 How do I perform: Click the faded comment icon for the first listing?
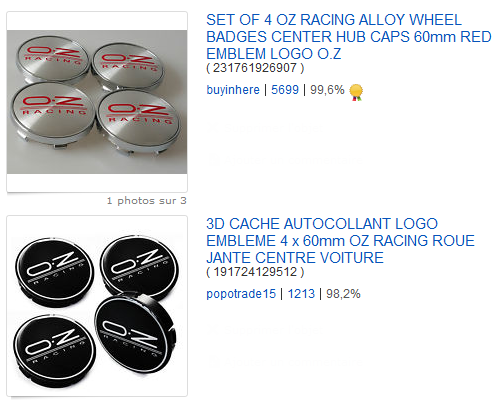(x=214, y=160)
